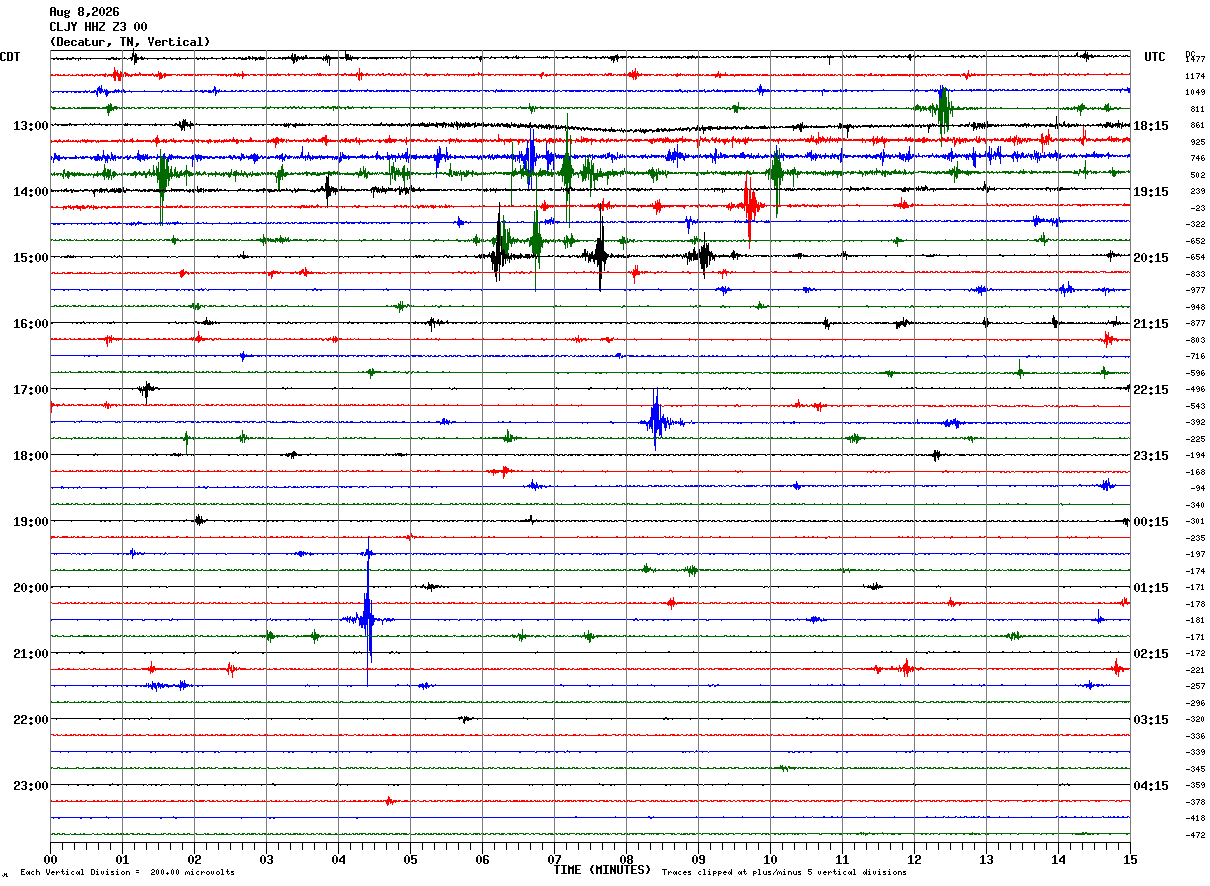Image resolution: width=1210 pixels, height=886 pixels.
Task: Click the 13:00 CDT time label
Action: (30, 126)
